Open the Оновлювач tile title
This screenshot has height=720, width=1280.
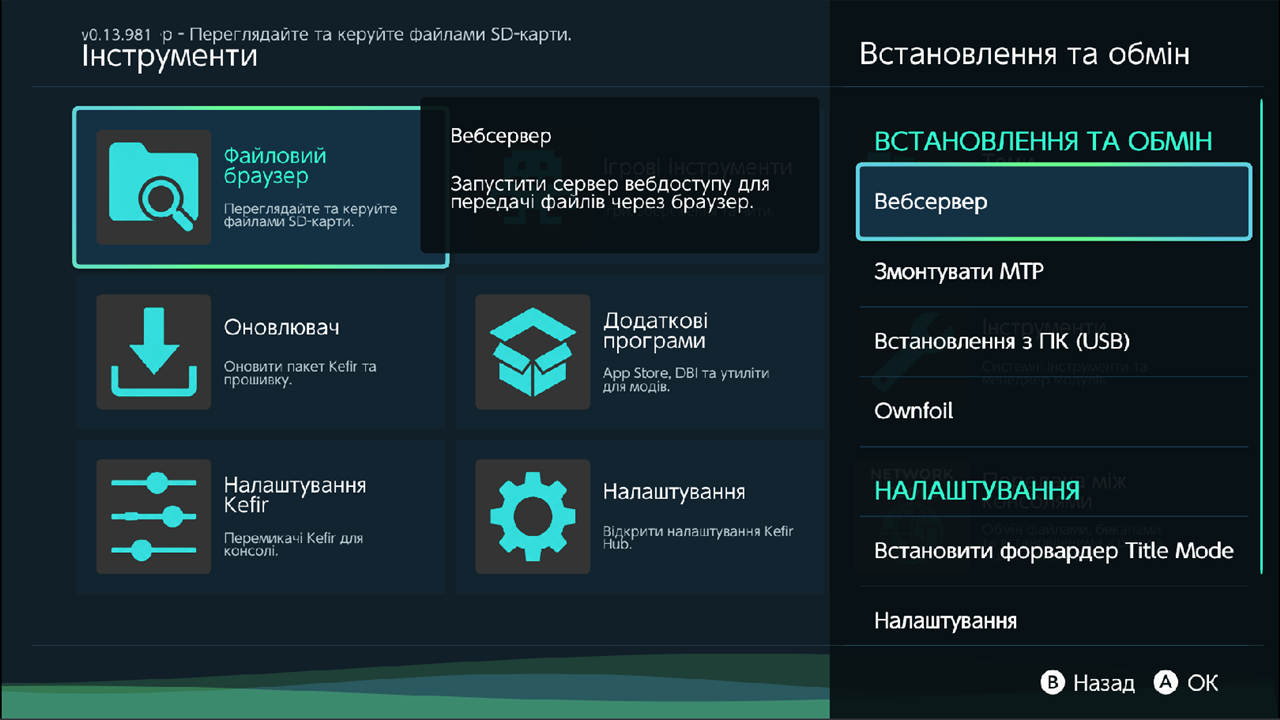(283, 328)
